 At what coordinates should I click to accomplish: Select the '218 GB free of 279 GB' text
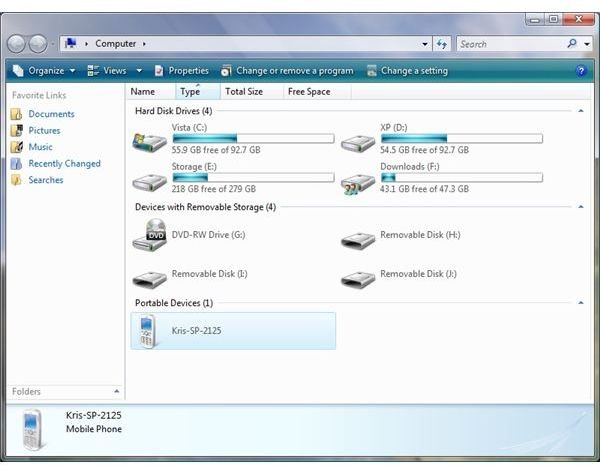click(x=214, y=189)
